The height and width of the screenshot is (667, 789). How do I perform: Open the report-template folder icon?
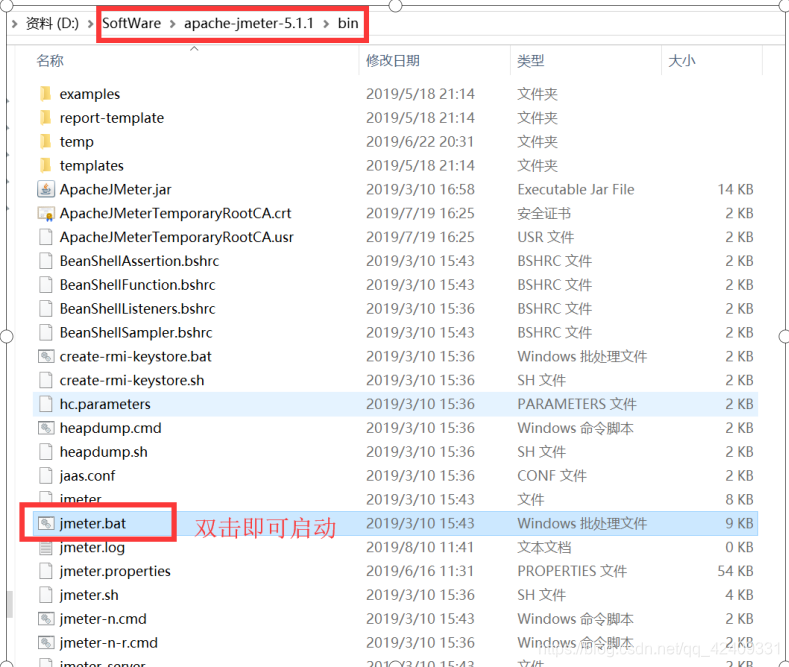click(x=45, y=118)
